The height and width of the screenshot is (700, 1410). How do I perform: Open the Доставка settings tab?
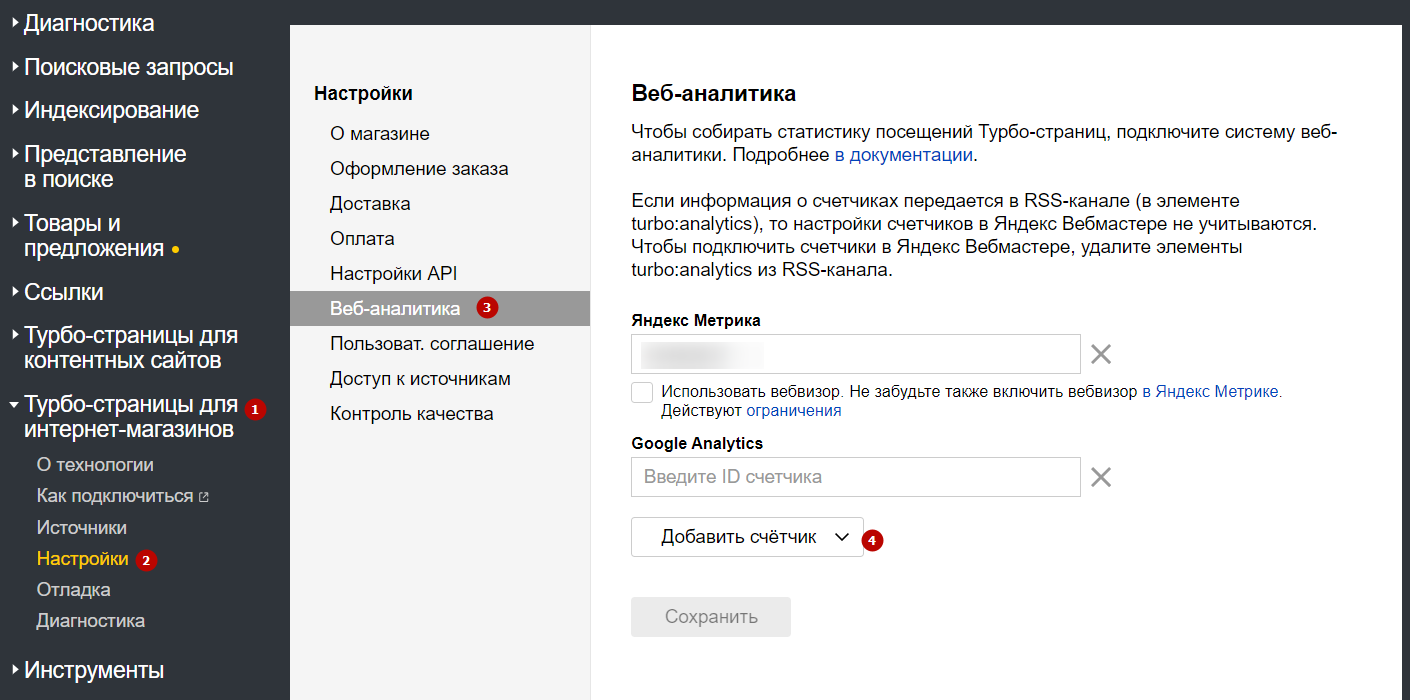coord(370,204)
